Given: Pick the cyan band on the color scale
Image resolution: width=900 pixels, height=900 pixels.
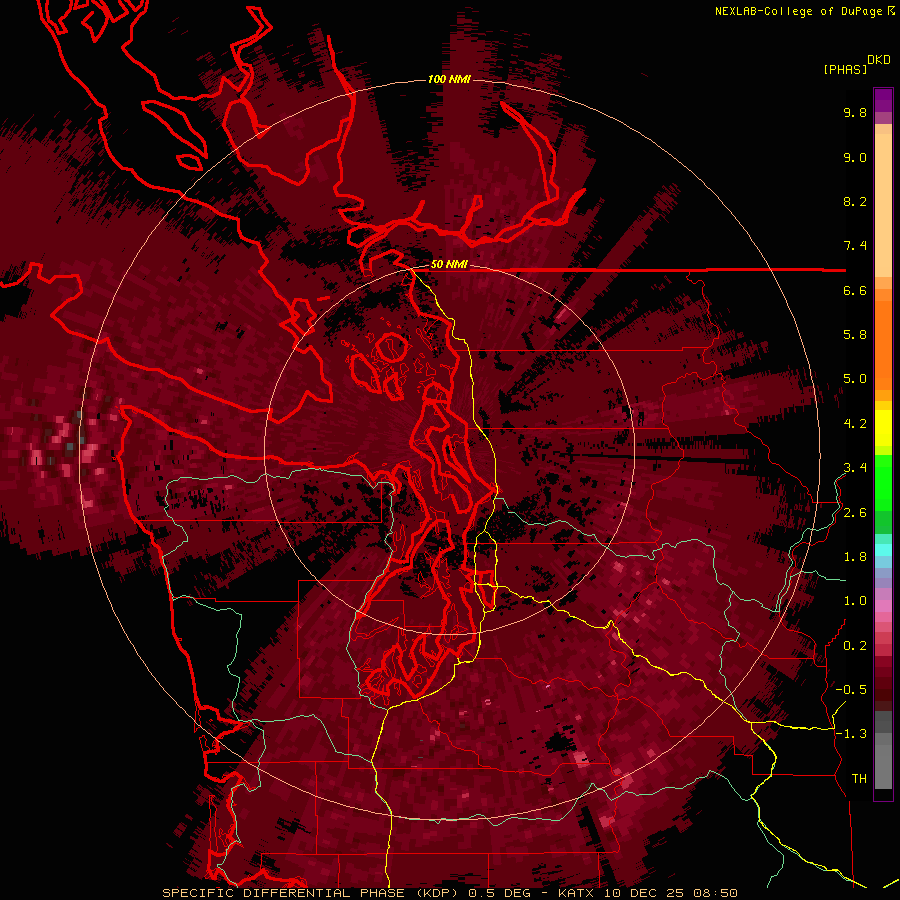Looking at the screenshot, I should coord(883,549).
